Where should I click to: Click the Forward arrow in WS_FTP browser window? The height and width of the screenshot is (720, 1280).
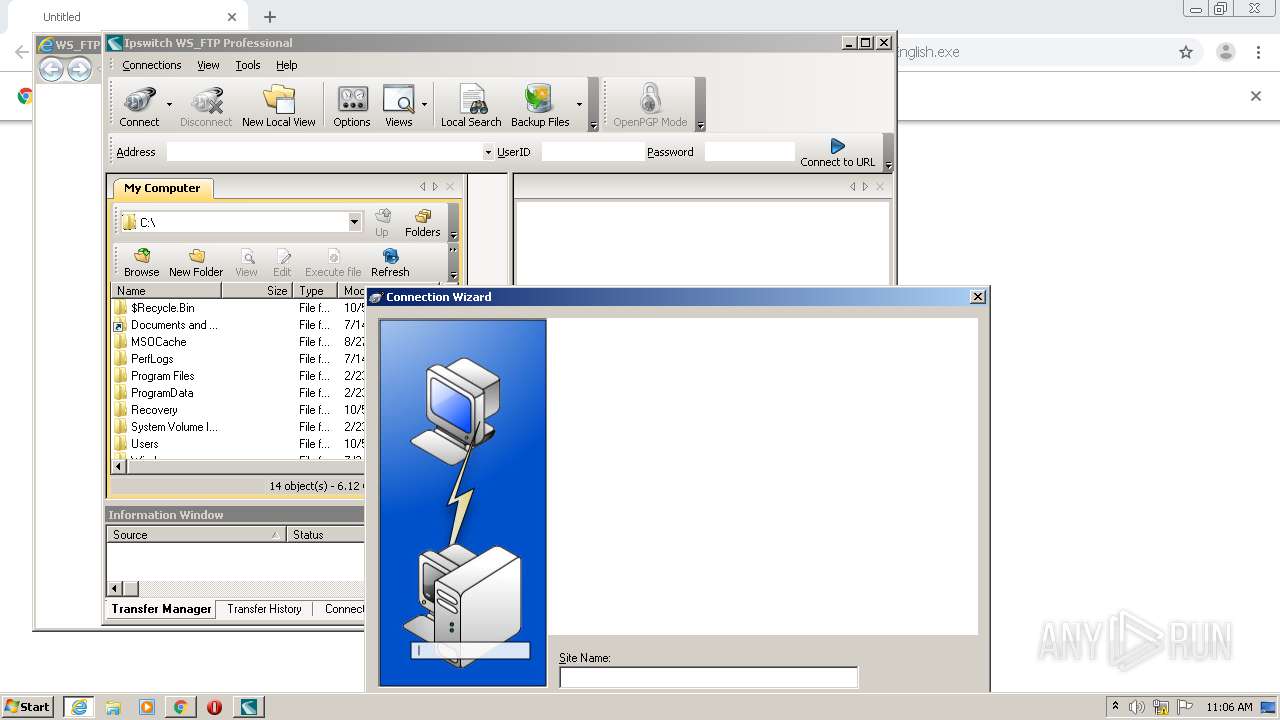coord(79,69)
